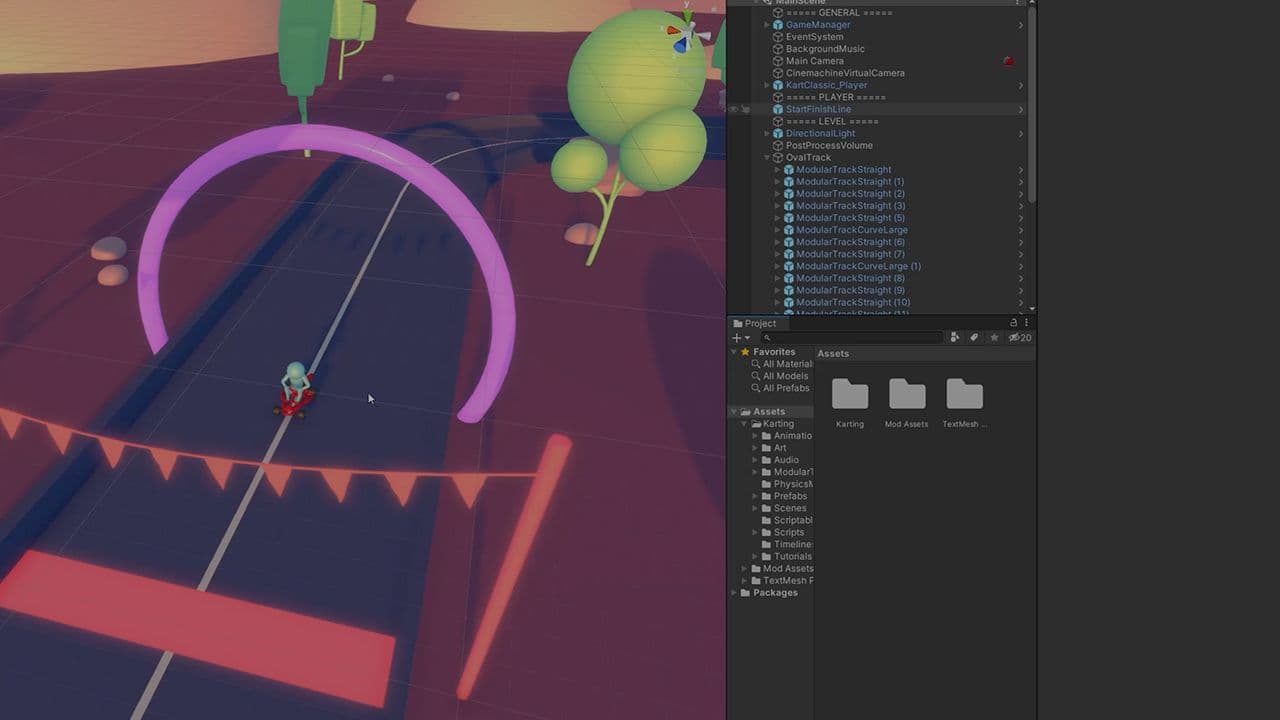Click the favorite star icon in Project toolbar
This screenshot has width=1280, height=720.
tap(994, 338)
